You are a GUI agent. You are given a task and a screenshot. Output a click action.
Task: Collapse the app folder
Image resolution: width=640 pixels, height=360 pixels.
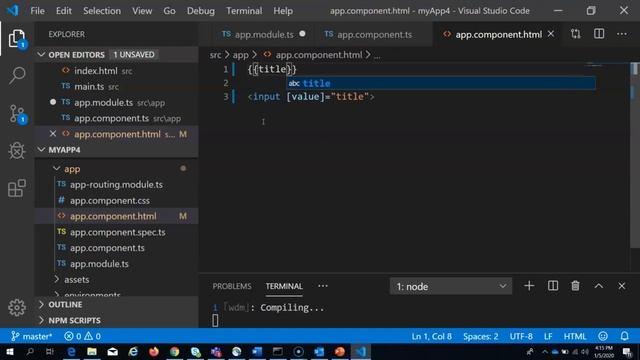click(56, 169)
